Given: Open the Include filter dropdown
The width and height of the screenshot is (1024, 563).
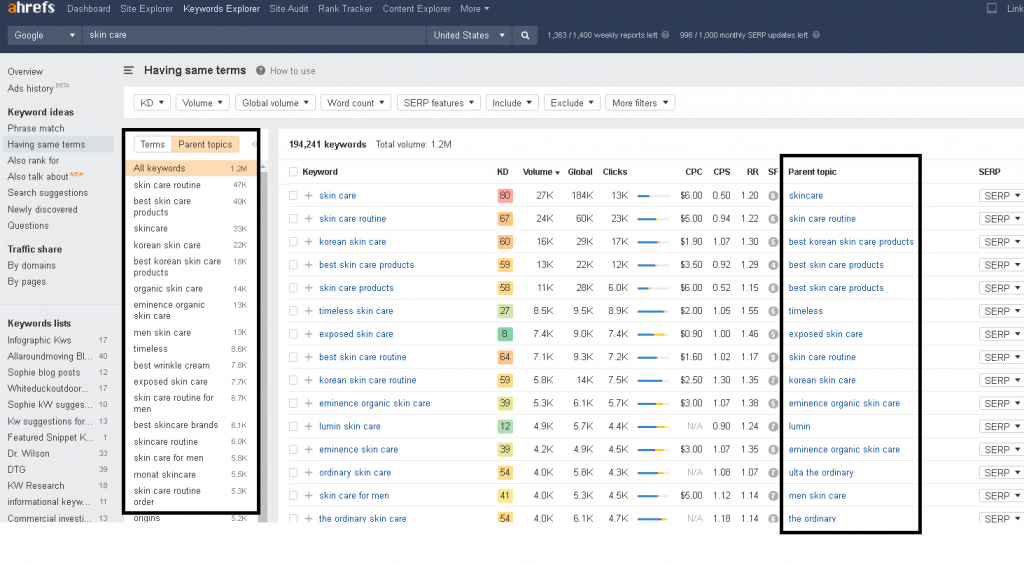Looking at the screenshot, I should click(512, 103).
